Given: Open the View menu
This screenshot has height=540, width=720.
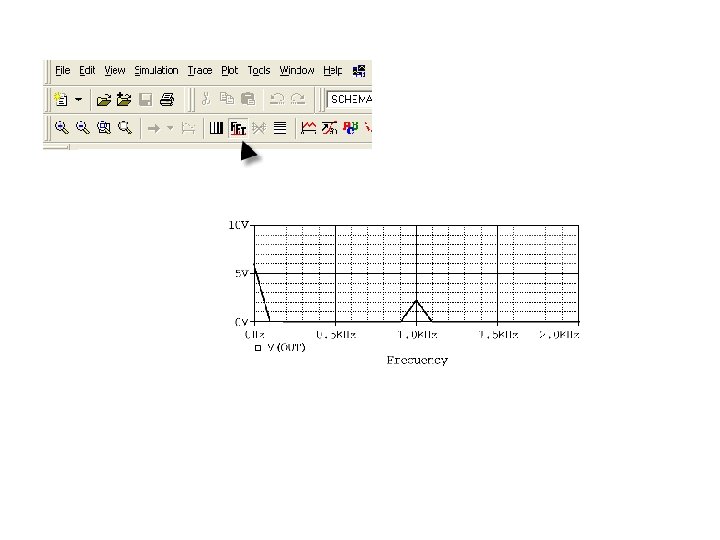Looking at the screenshot, I should (114, 70).
